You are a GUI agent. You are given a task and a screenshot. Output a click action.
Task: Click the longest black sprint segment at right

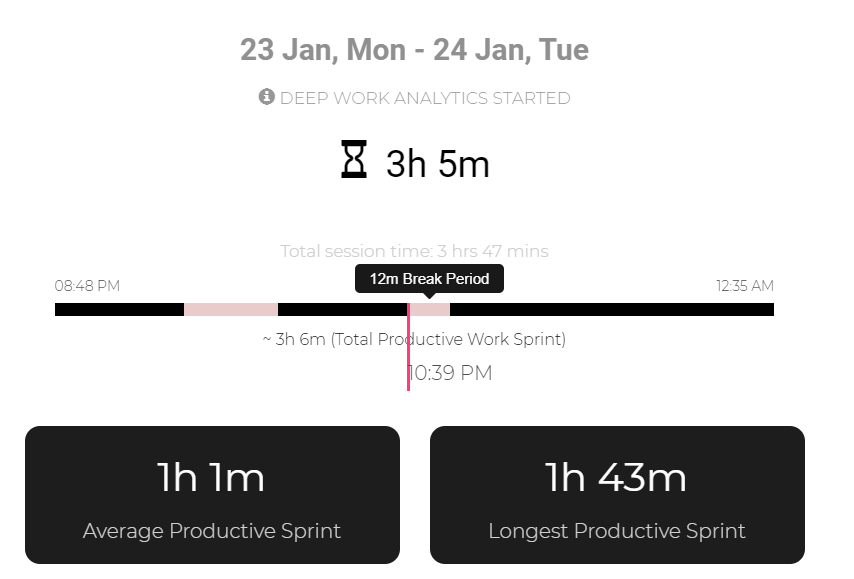[612, 309]
